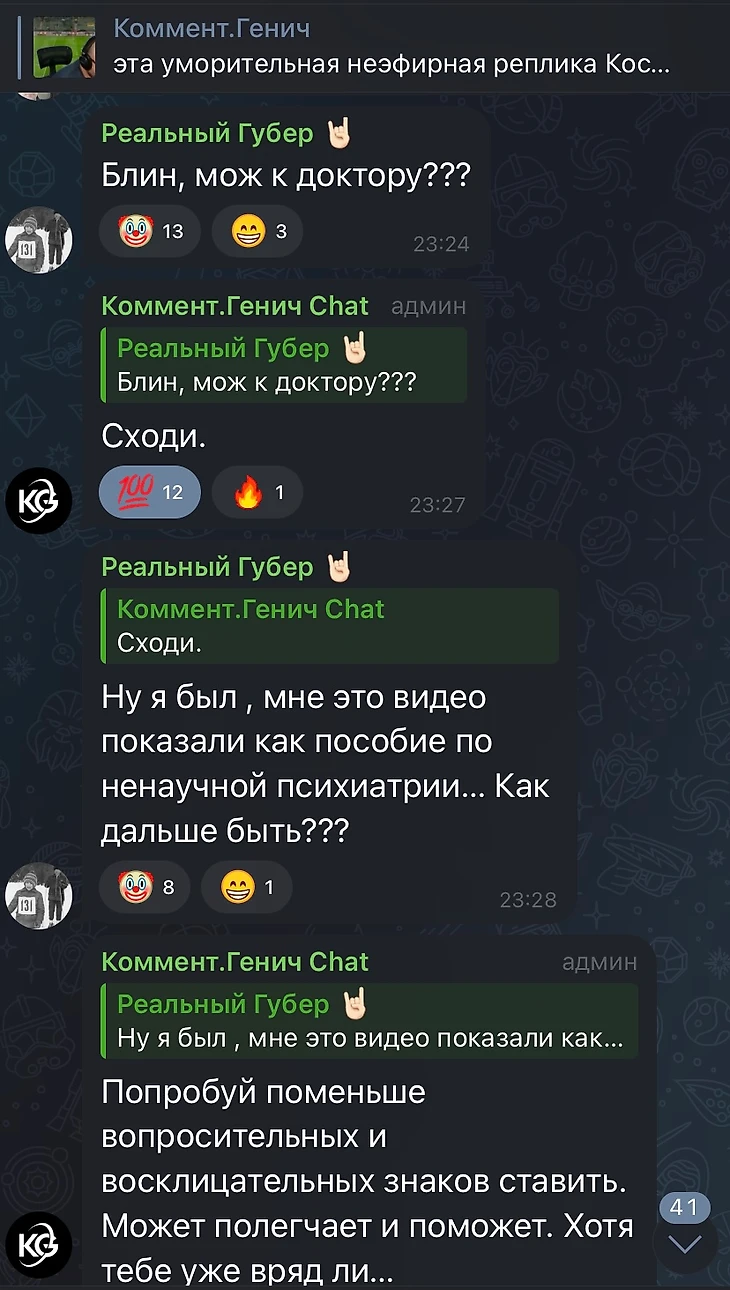Jump to quoted 'Блин, мож к доктору???' reply

284,365
